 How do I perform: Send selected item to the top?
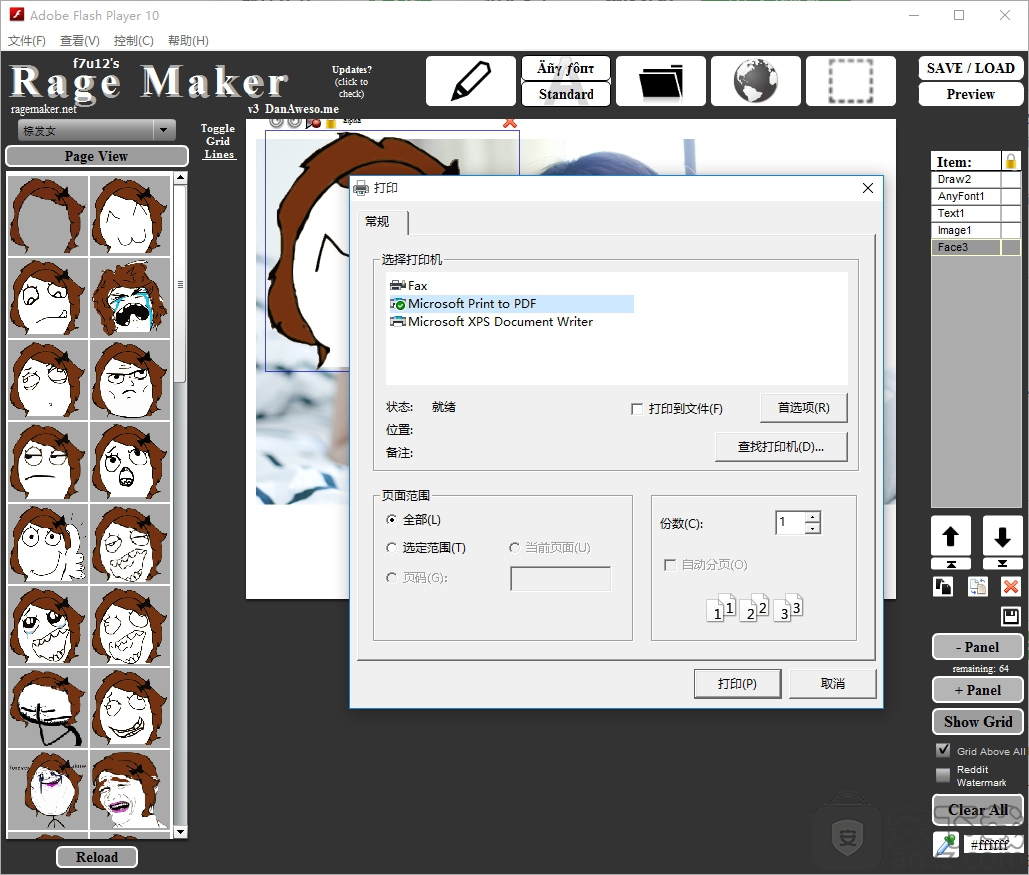pyautogui.click(x=950, y=564)
